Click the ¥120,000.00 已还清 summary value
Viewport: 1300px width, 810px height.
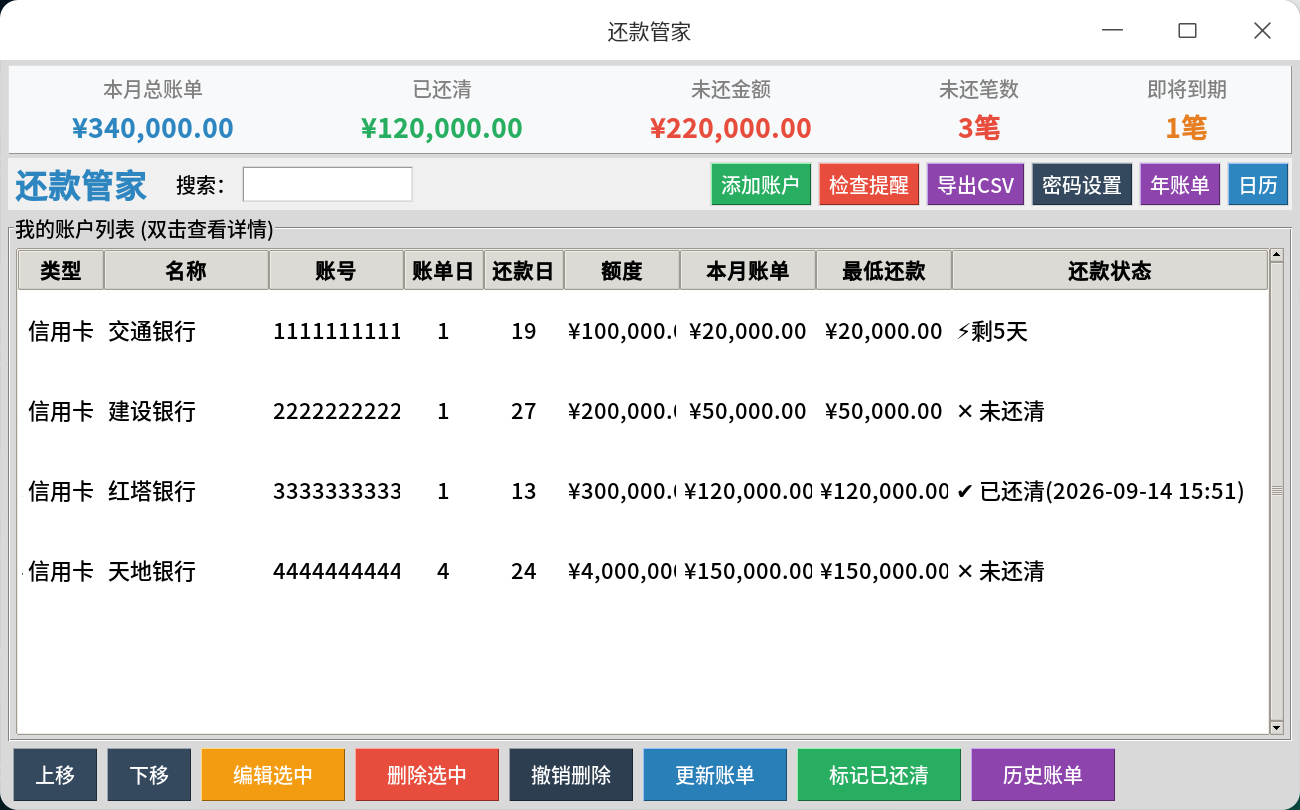[442, 128]
